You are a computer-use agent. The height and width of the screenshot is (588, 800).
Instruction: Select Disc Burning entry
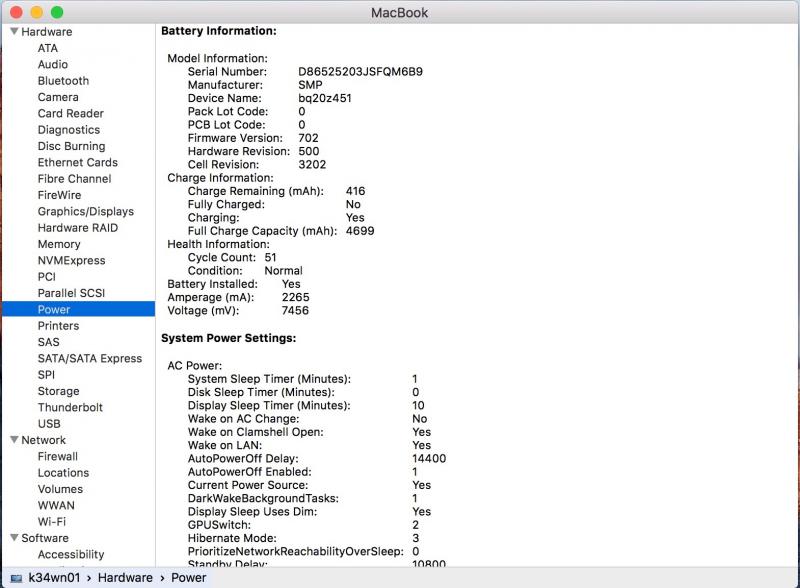71,146
